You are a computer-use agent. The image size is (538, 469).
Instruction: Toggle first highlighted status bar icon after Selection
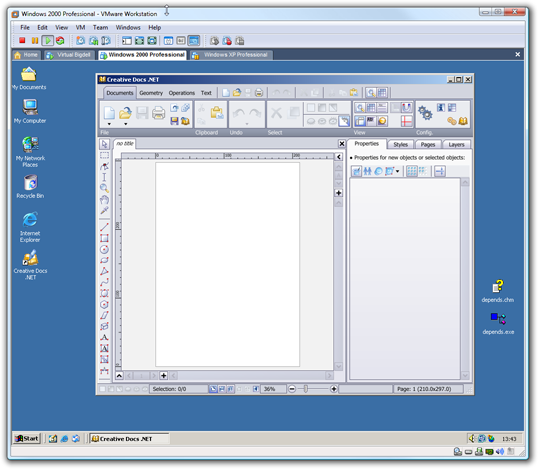(x=213, y=389)
